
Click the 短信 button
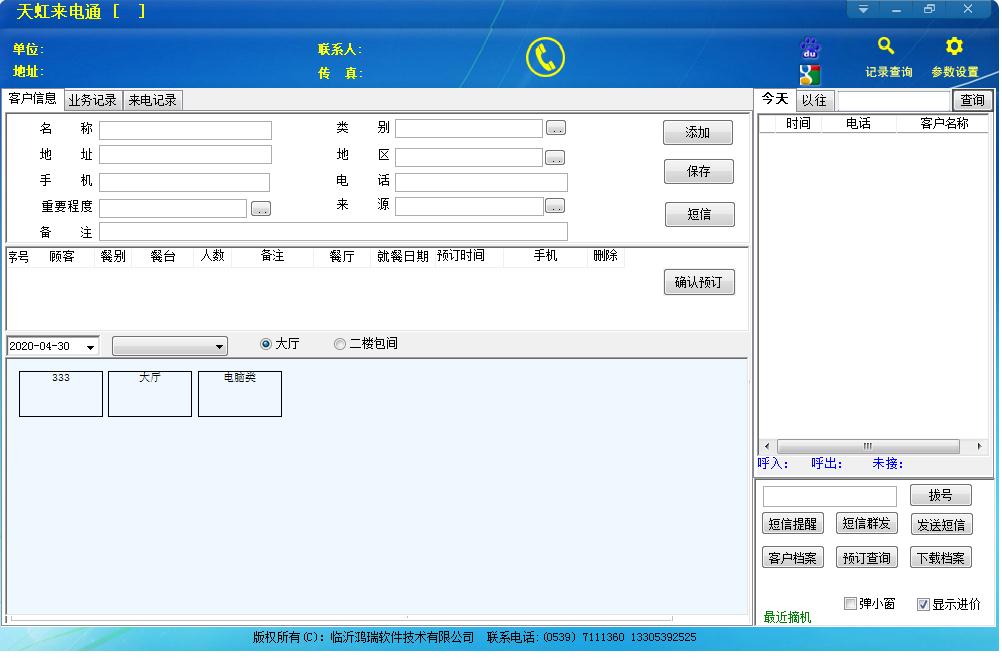point(699,214)
